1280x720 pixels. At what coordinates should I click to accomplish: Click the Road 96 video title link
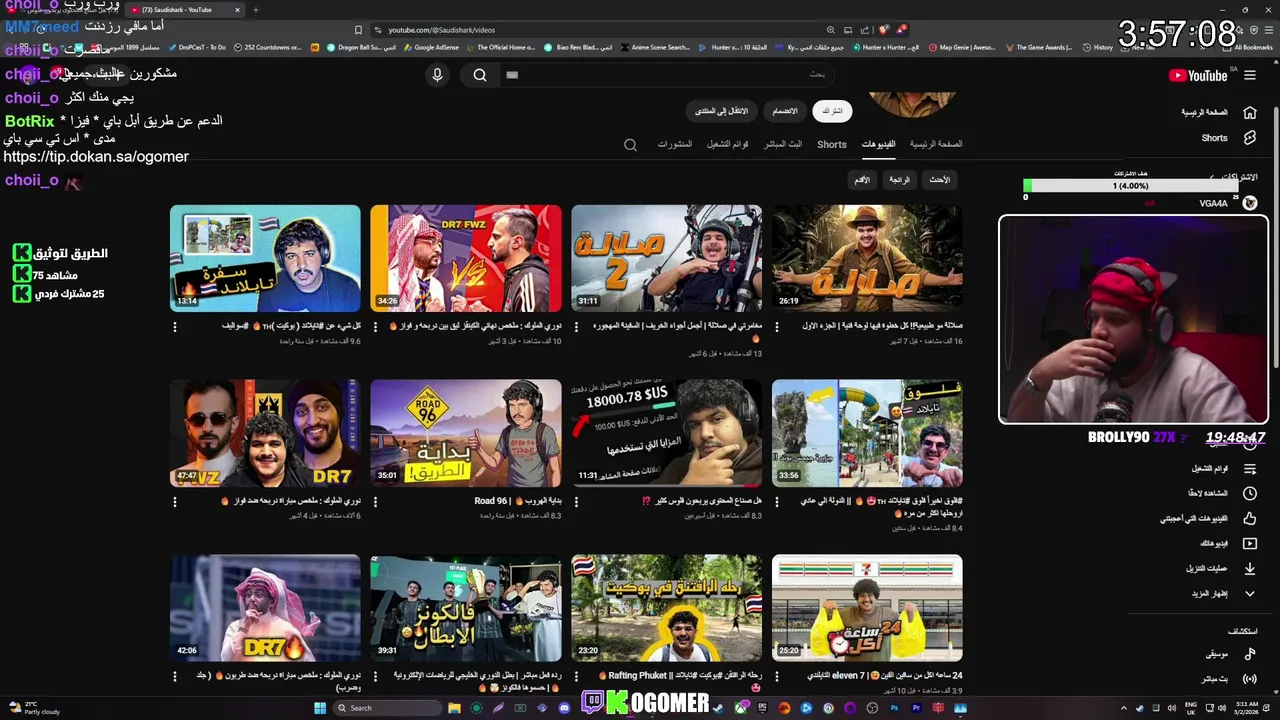point(518,501)
